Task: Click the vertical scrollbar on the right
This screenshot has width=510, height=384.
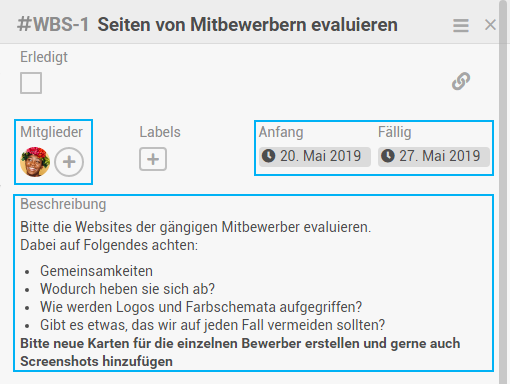Action: (x=503, y=192)
